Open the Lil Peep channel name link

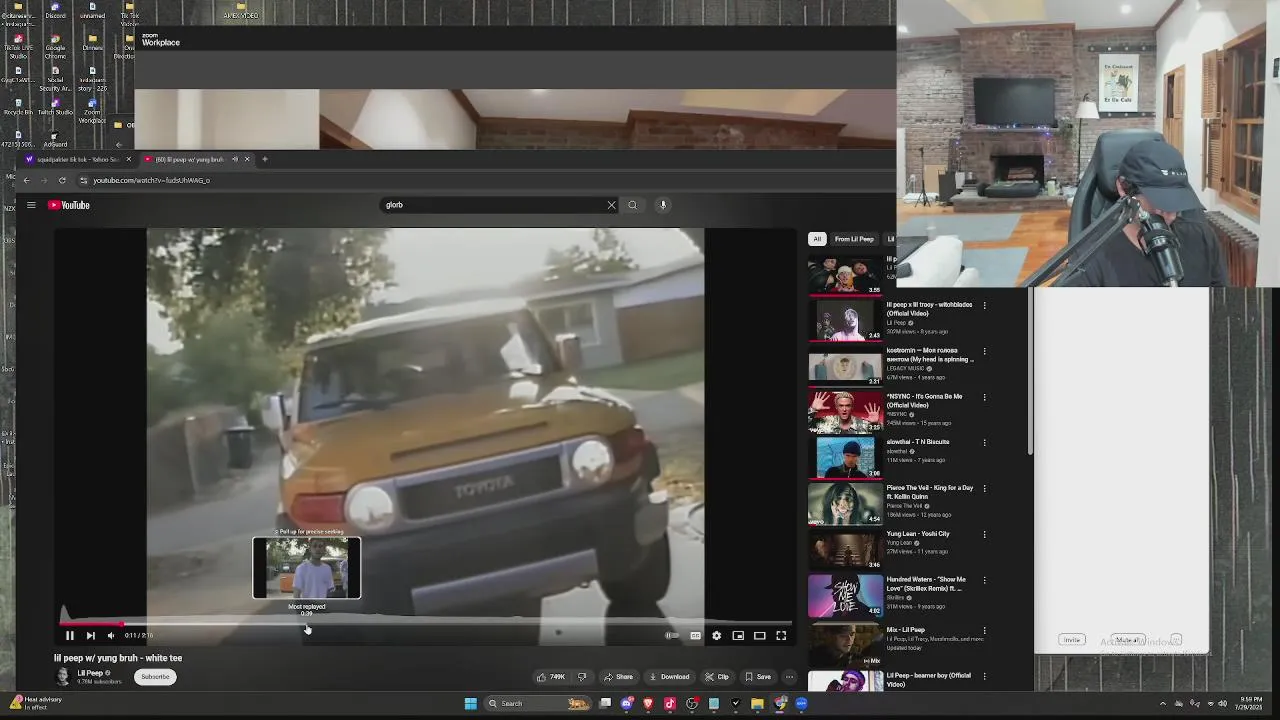(x=90, y=673)
